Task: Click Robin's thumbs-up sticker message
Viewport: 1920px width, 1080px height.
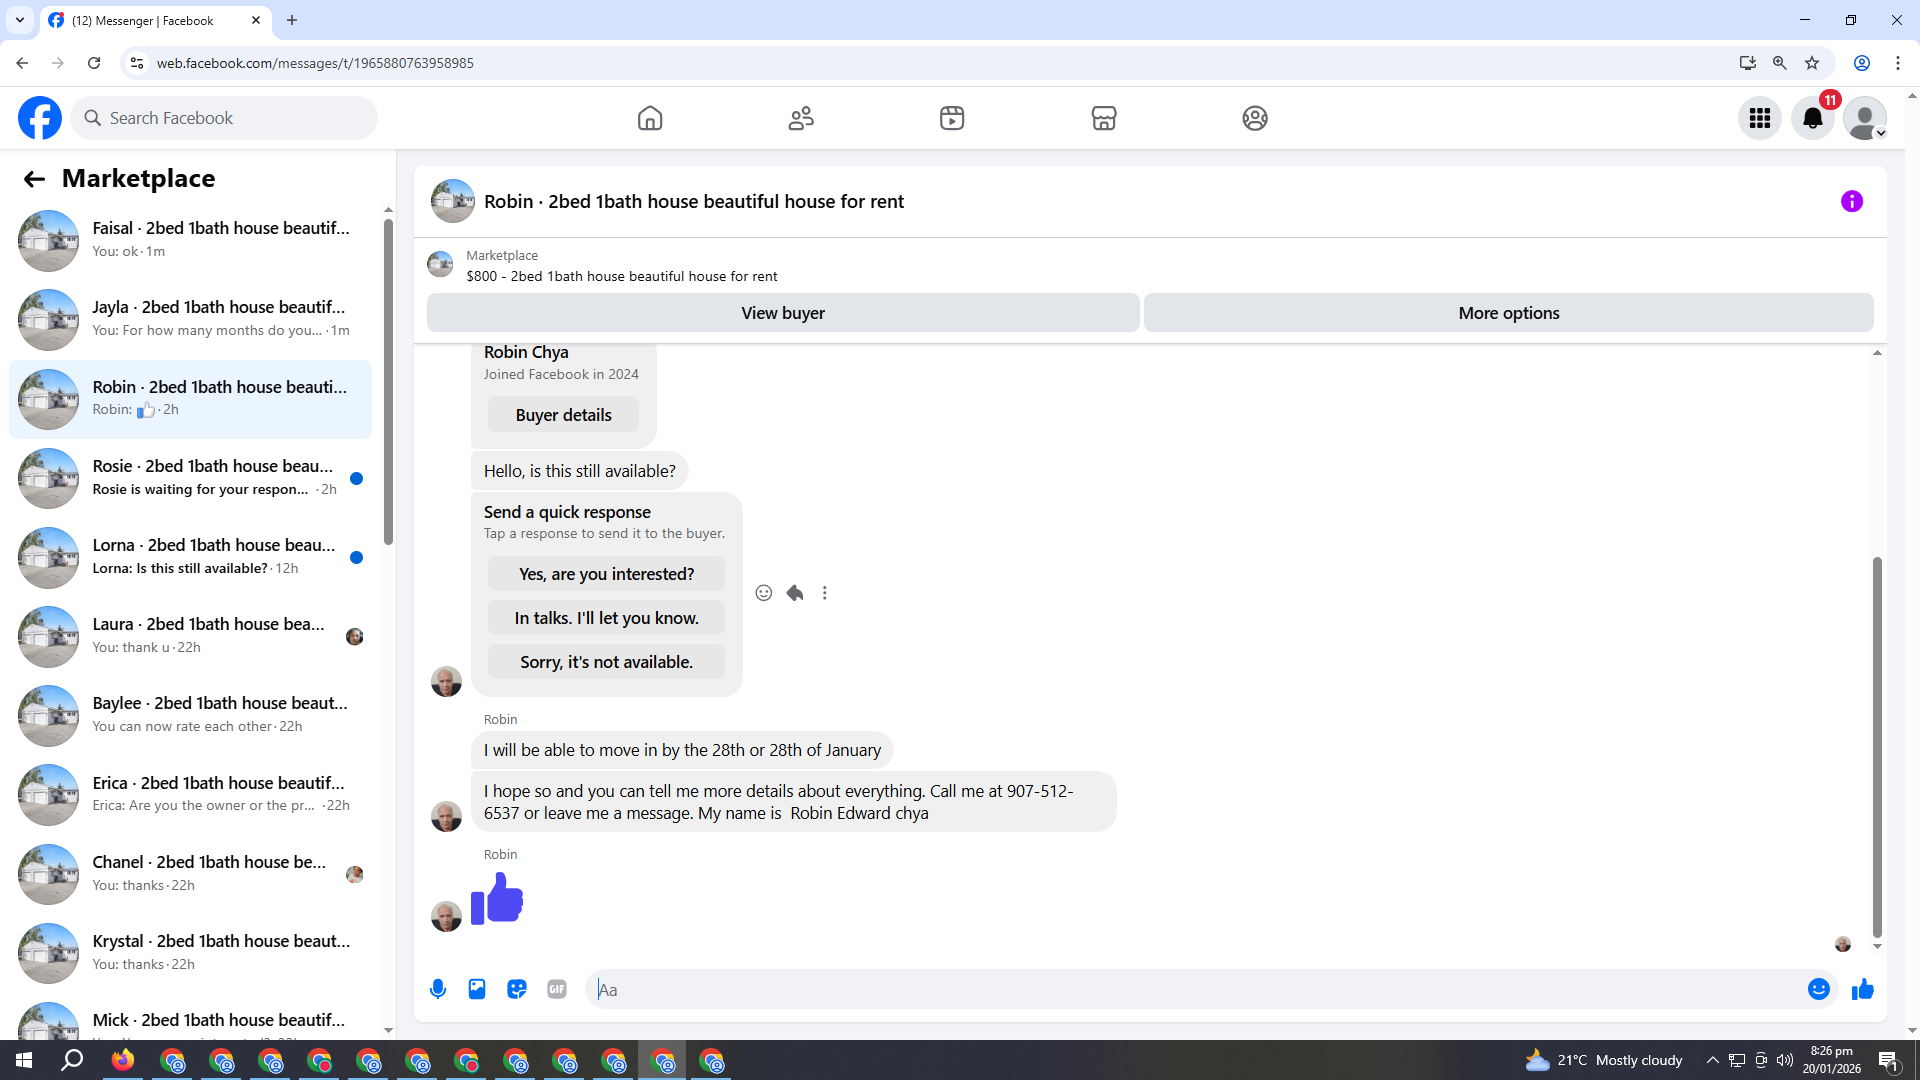Action: click(497, 898)
